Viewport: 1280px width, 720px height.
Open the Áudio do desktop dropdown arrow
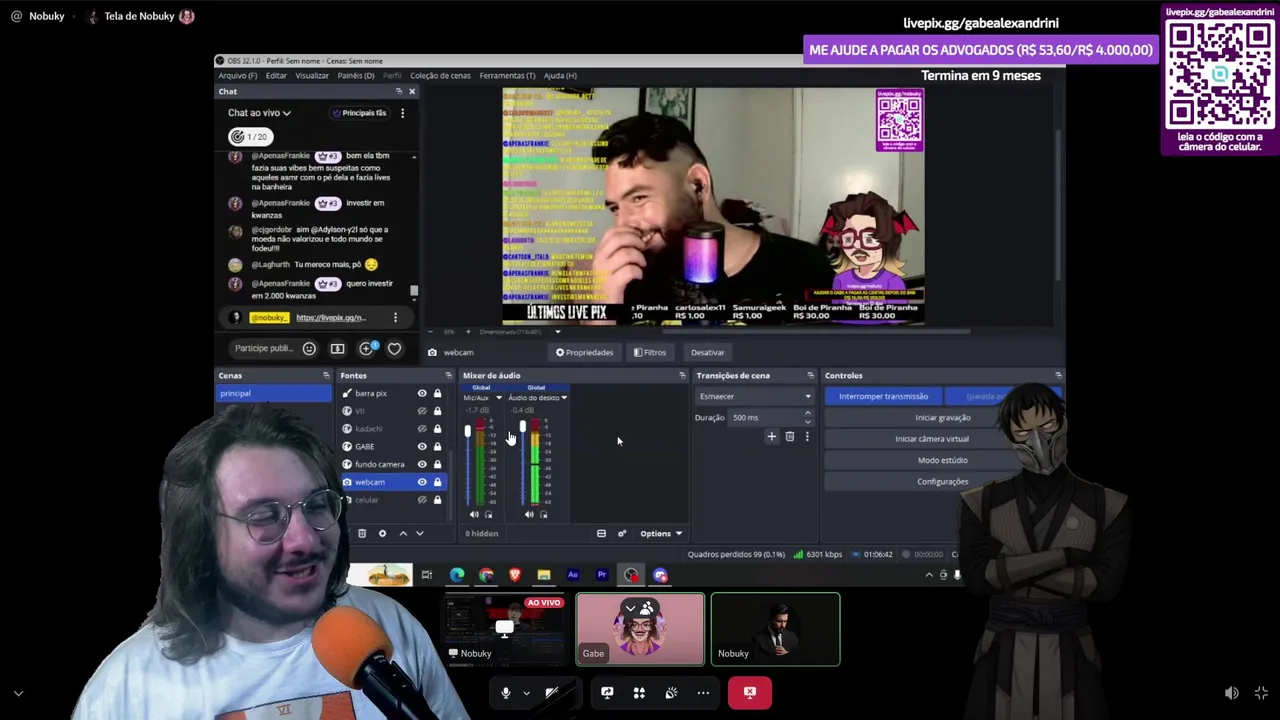click(564, 398)
